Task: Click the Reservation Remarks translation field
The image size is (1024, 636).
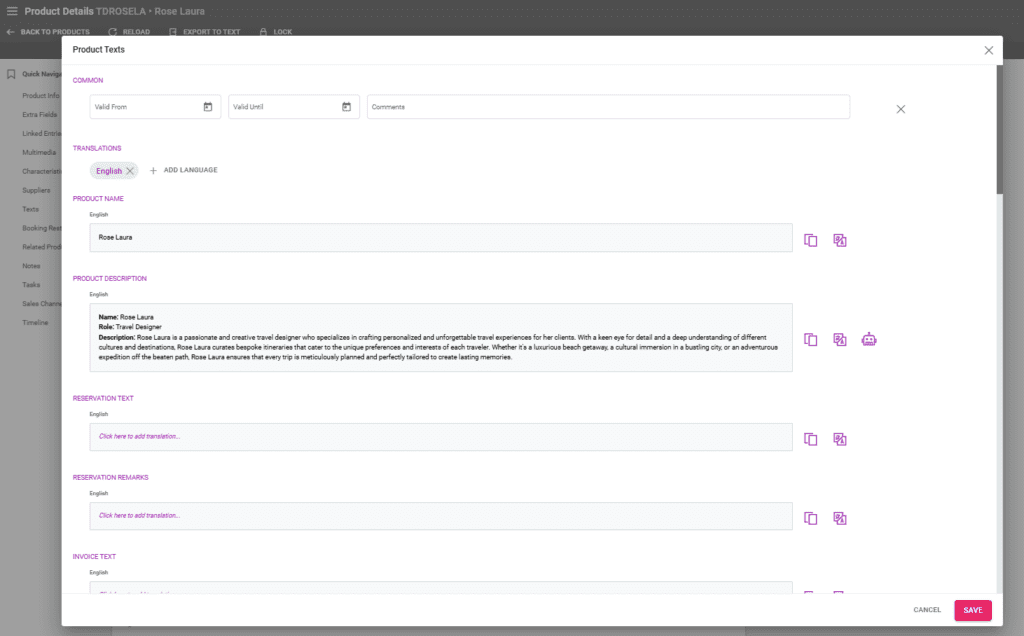Action: point(440,516)
